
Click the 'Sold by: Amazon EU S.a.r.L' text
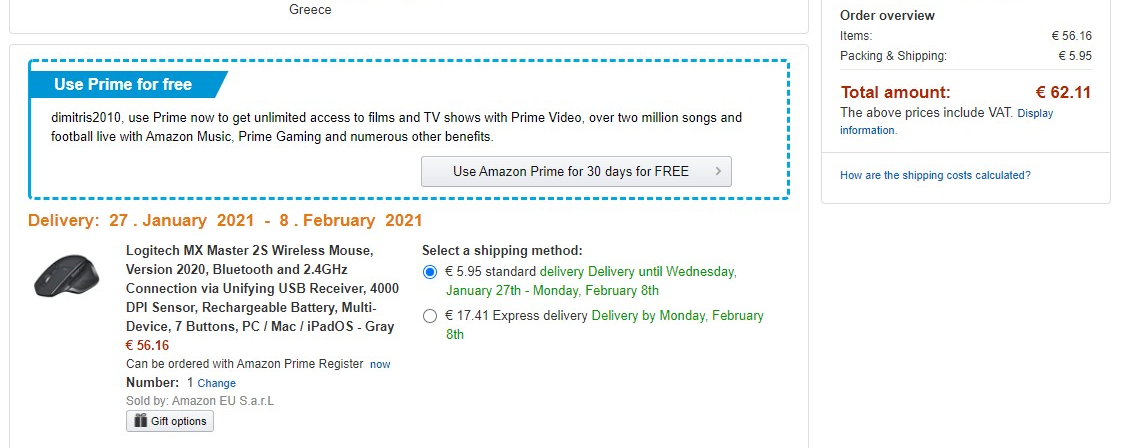pyautogui.click(x=200, y=401)
